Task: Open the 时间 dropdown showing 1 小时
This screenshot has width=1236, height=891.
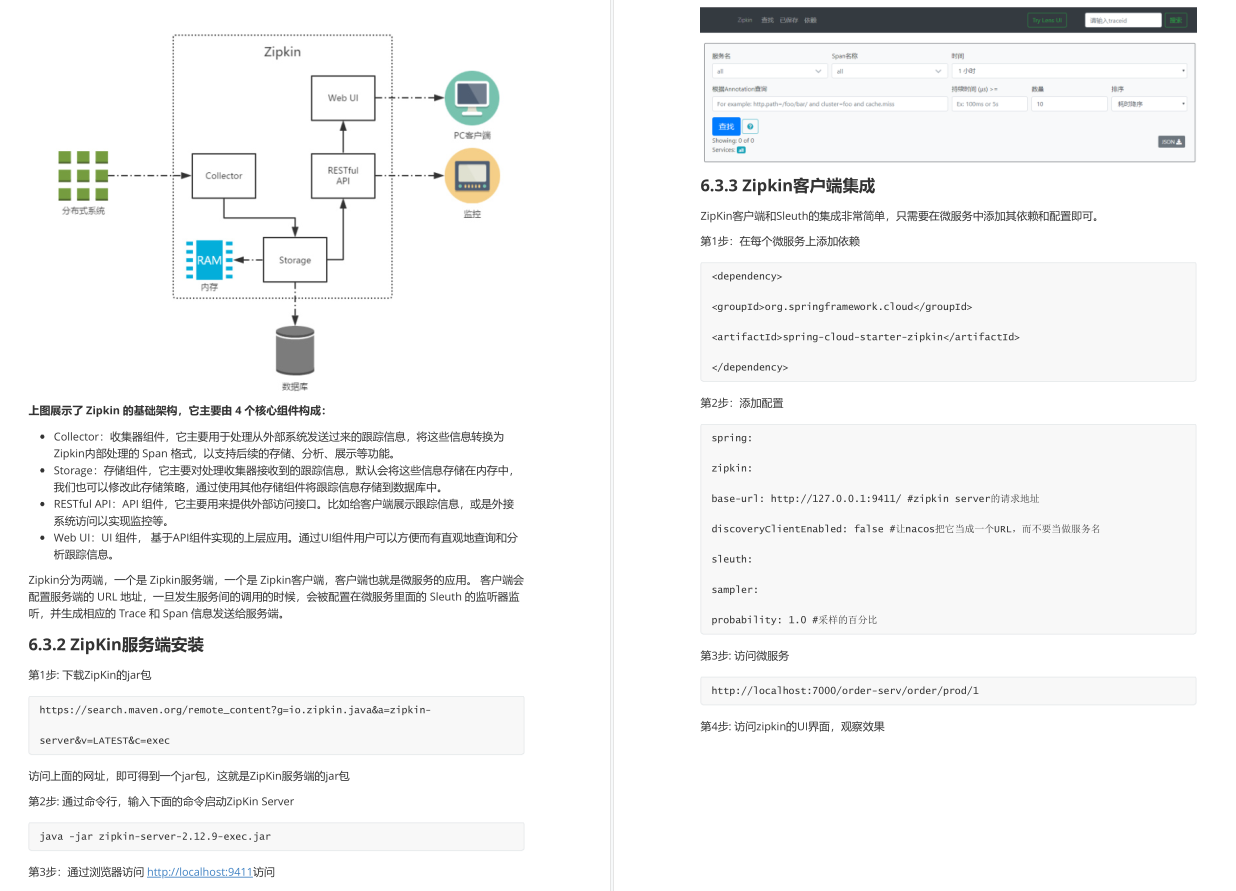Action: point(1069,71)
